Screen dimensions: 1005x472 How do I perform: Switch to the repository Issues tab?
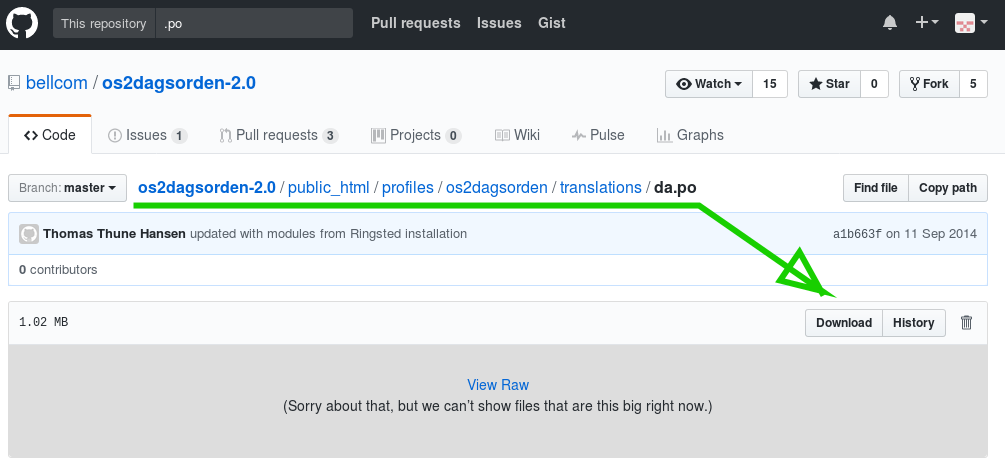147,135
